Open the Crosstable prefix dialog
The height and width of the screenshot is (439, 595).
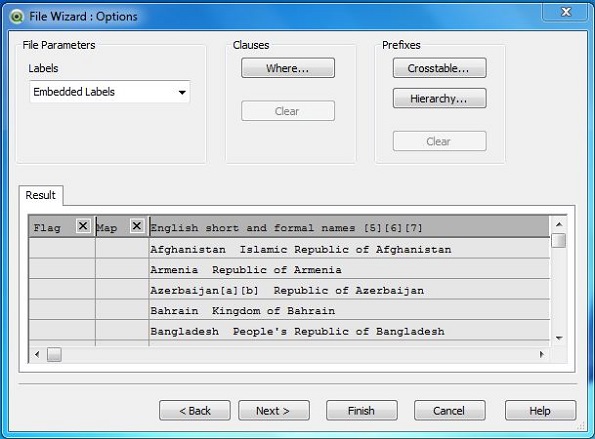coord(439,68)
